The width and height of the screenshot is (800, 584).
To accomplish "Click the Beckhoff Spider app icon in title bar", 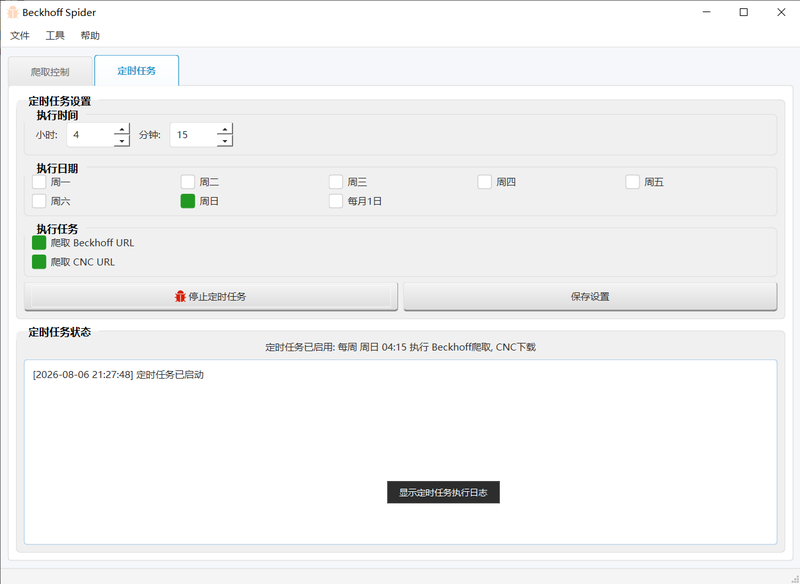I will (x=13, y=12).
